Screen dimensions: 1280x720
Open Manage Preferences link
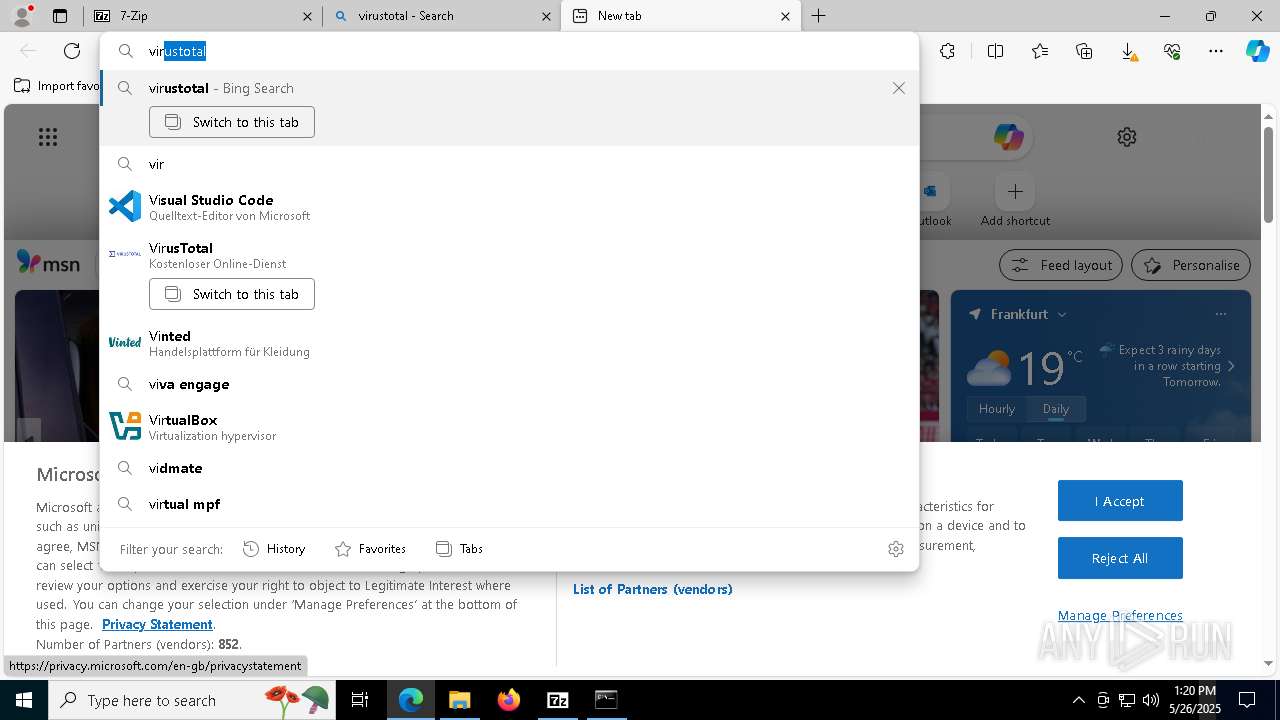click(1120, 615)
